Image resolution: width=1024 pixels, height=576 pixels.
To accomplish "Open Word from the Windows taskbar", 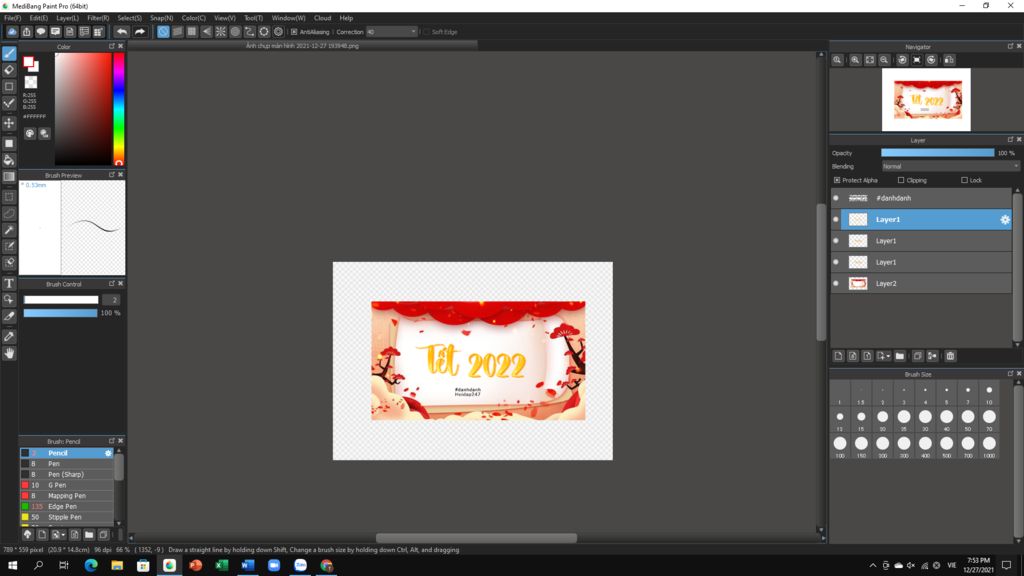I will [x=248, y=566].
